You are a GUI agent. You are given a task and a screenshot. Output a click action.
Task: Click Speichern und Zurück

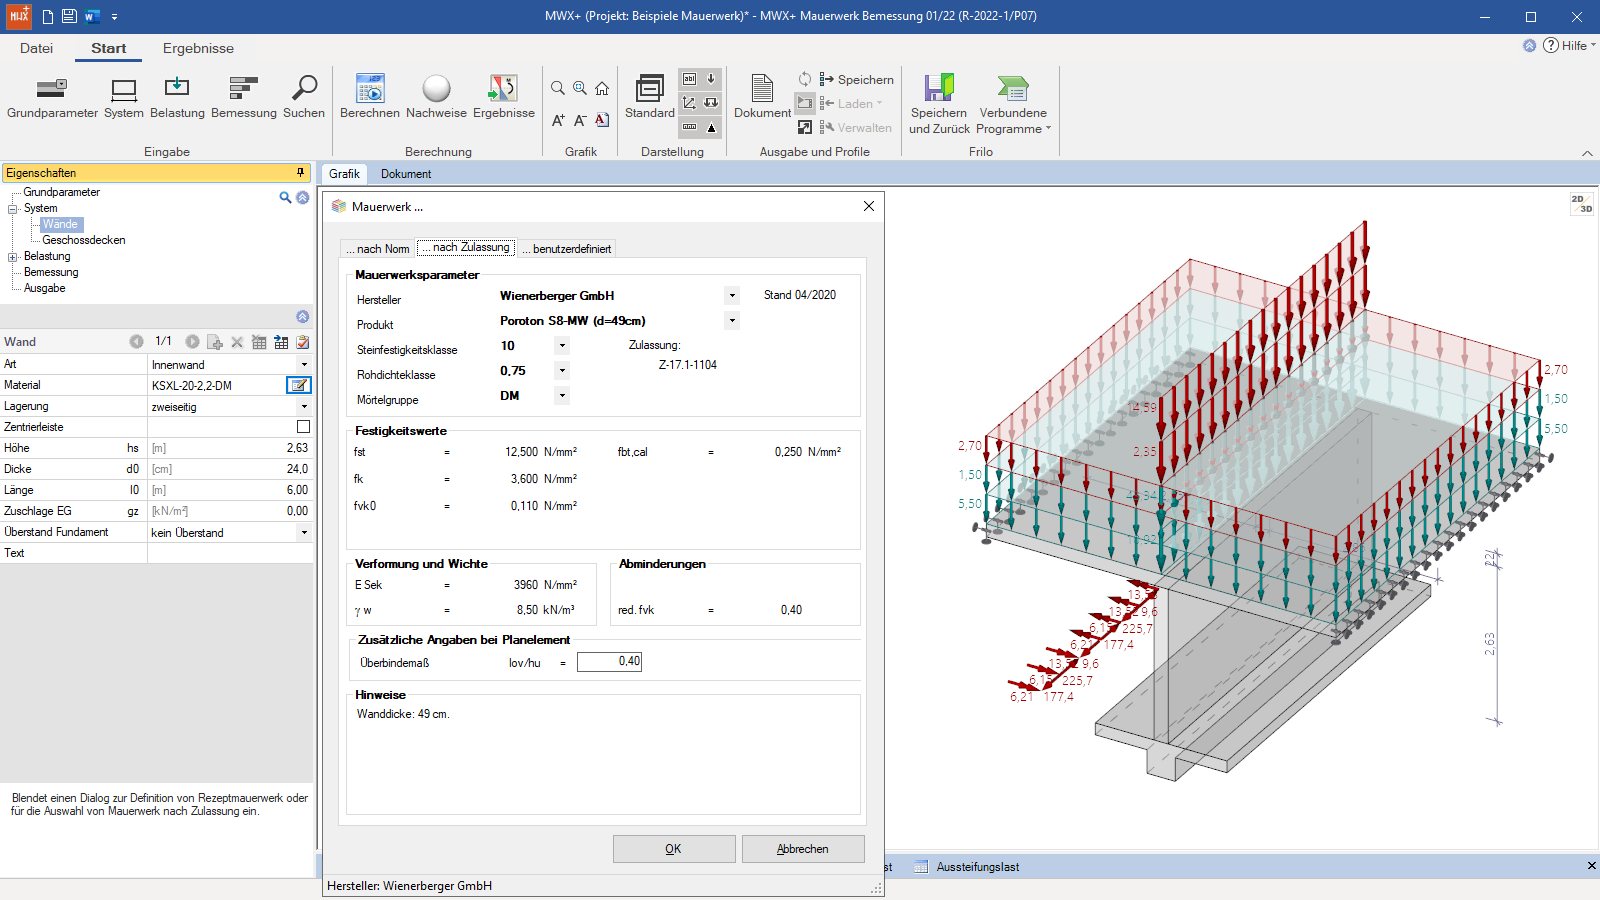click(x=939, y=104)
